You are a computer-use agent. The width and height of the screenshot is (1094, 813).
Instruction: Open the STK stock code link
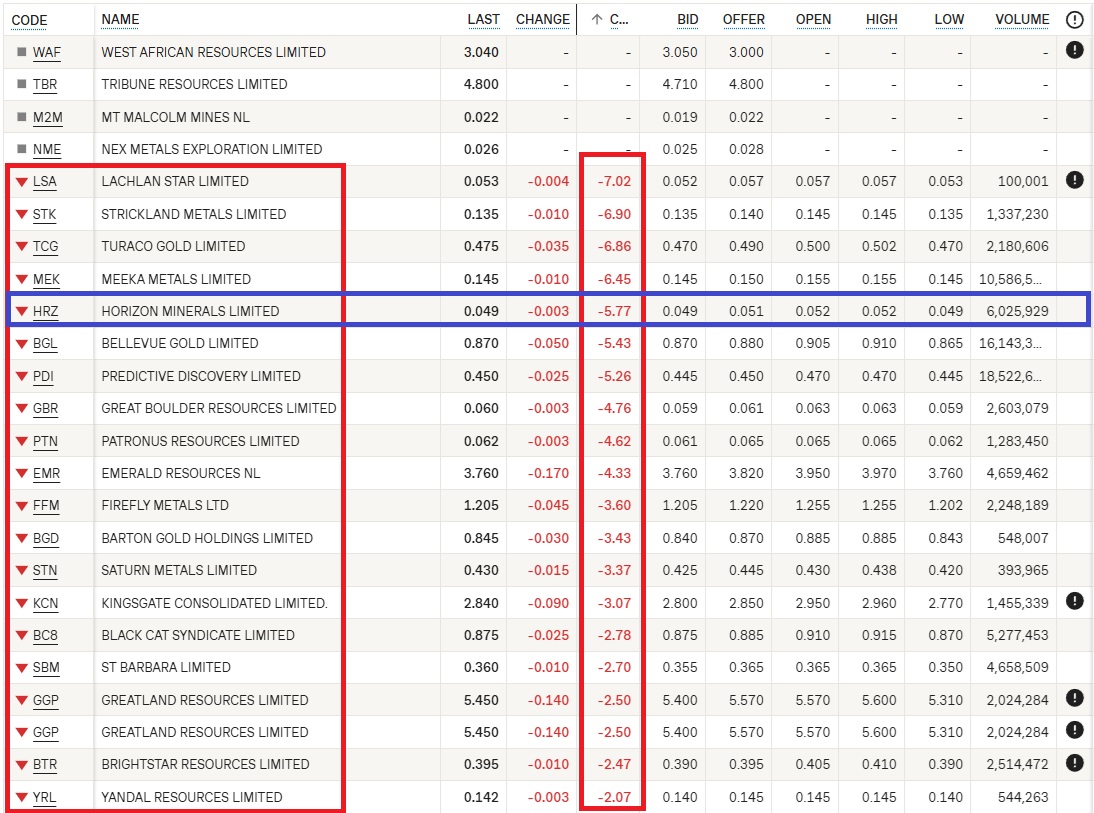(45, 214)
